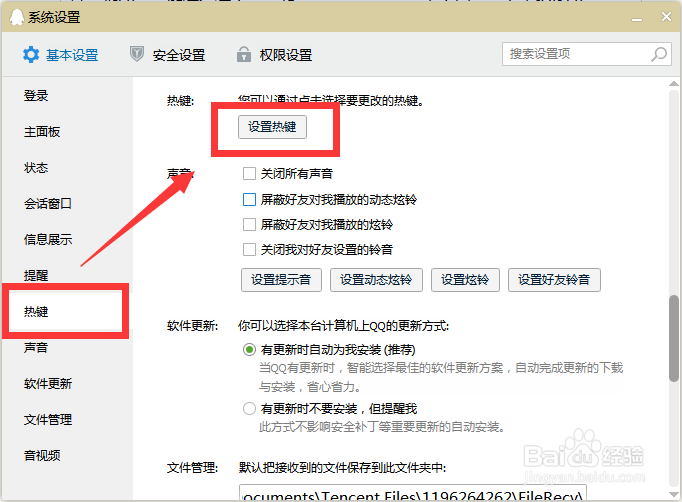Click the 软件更新: section label
Screen dimensions: 682x502
[x=193, y=326]
